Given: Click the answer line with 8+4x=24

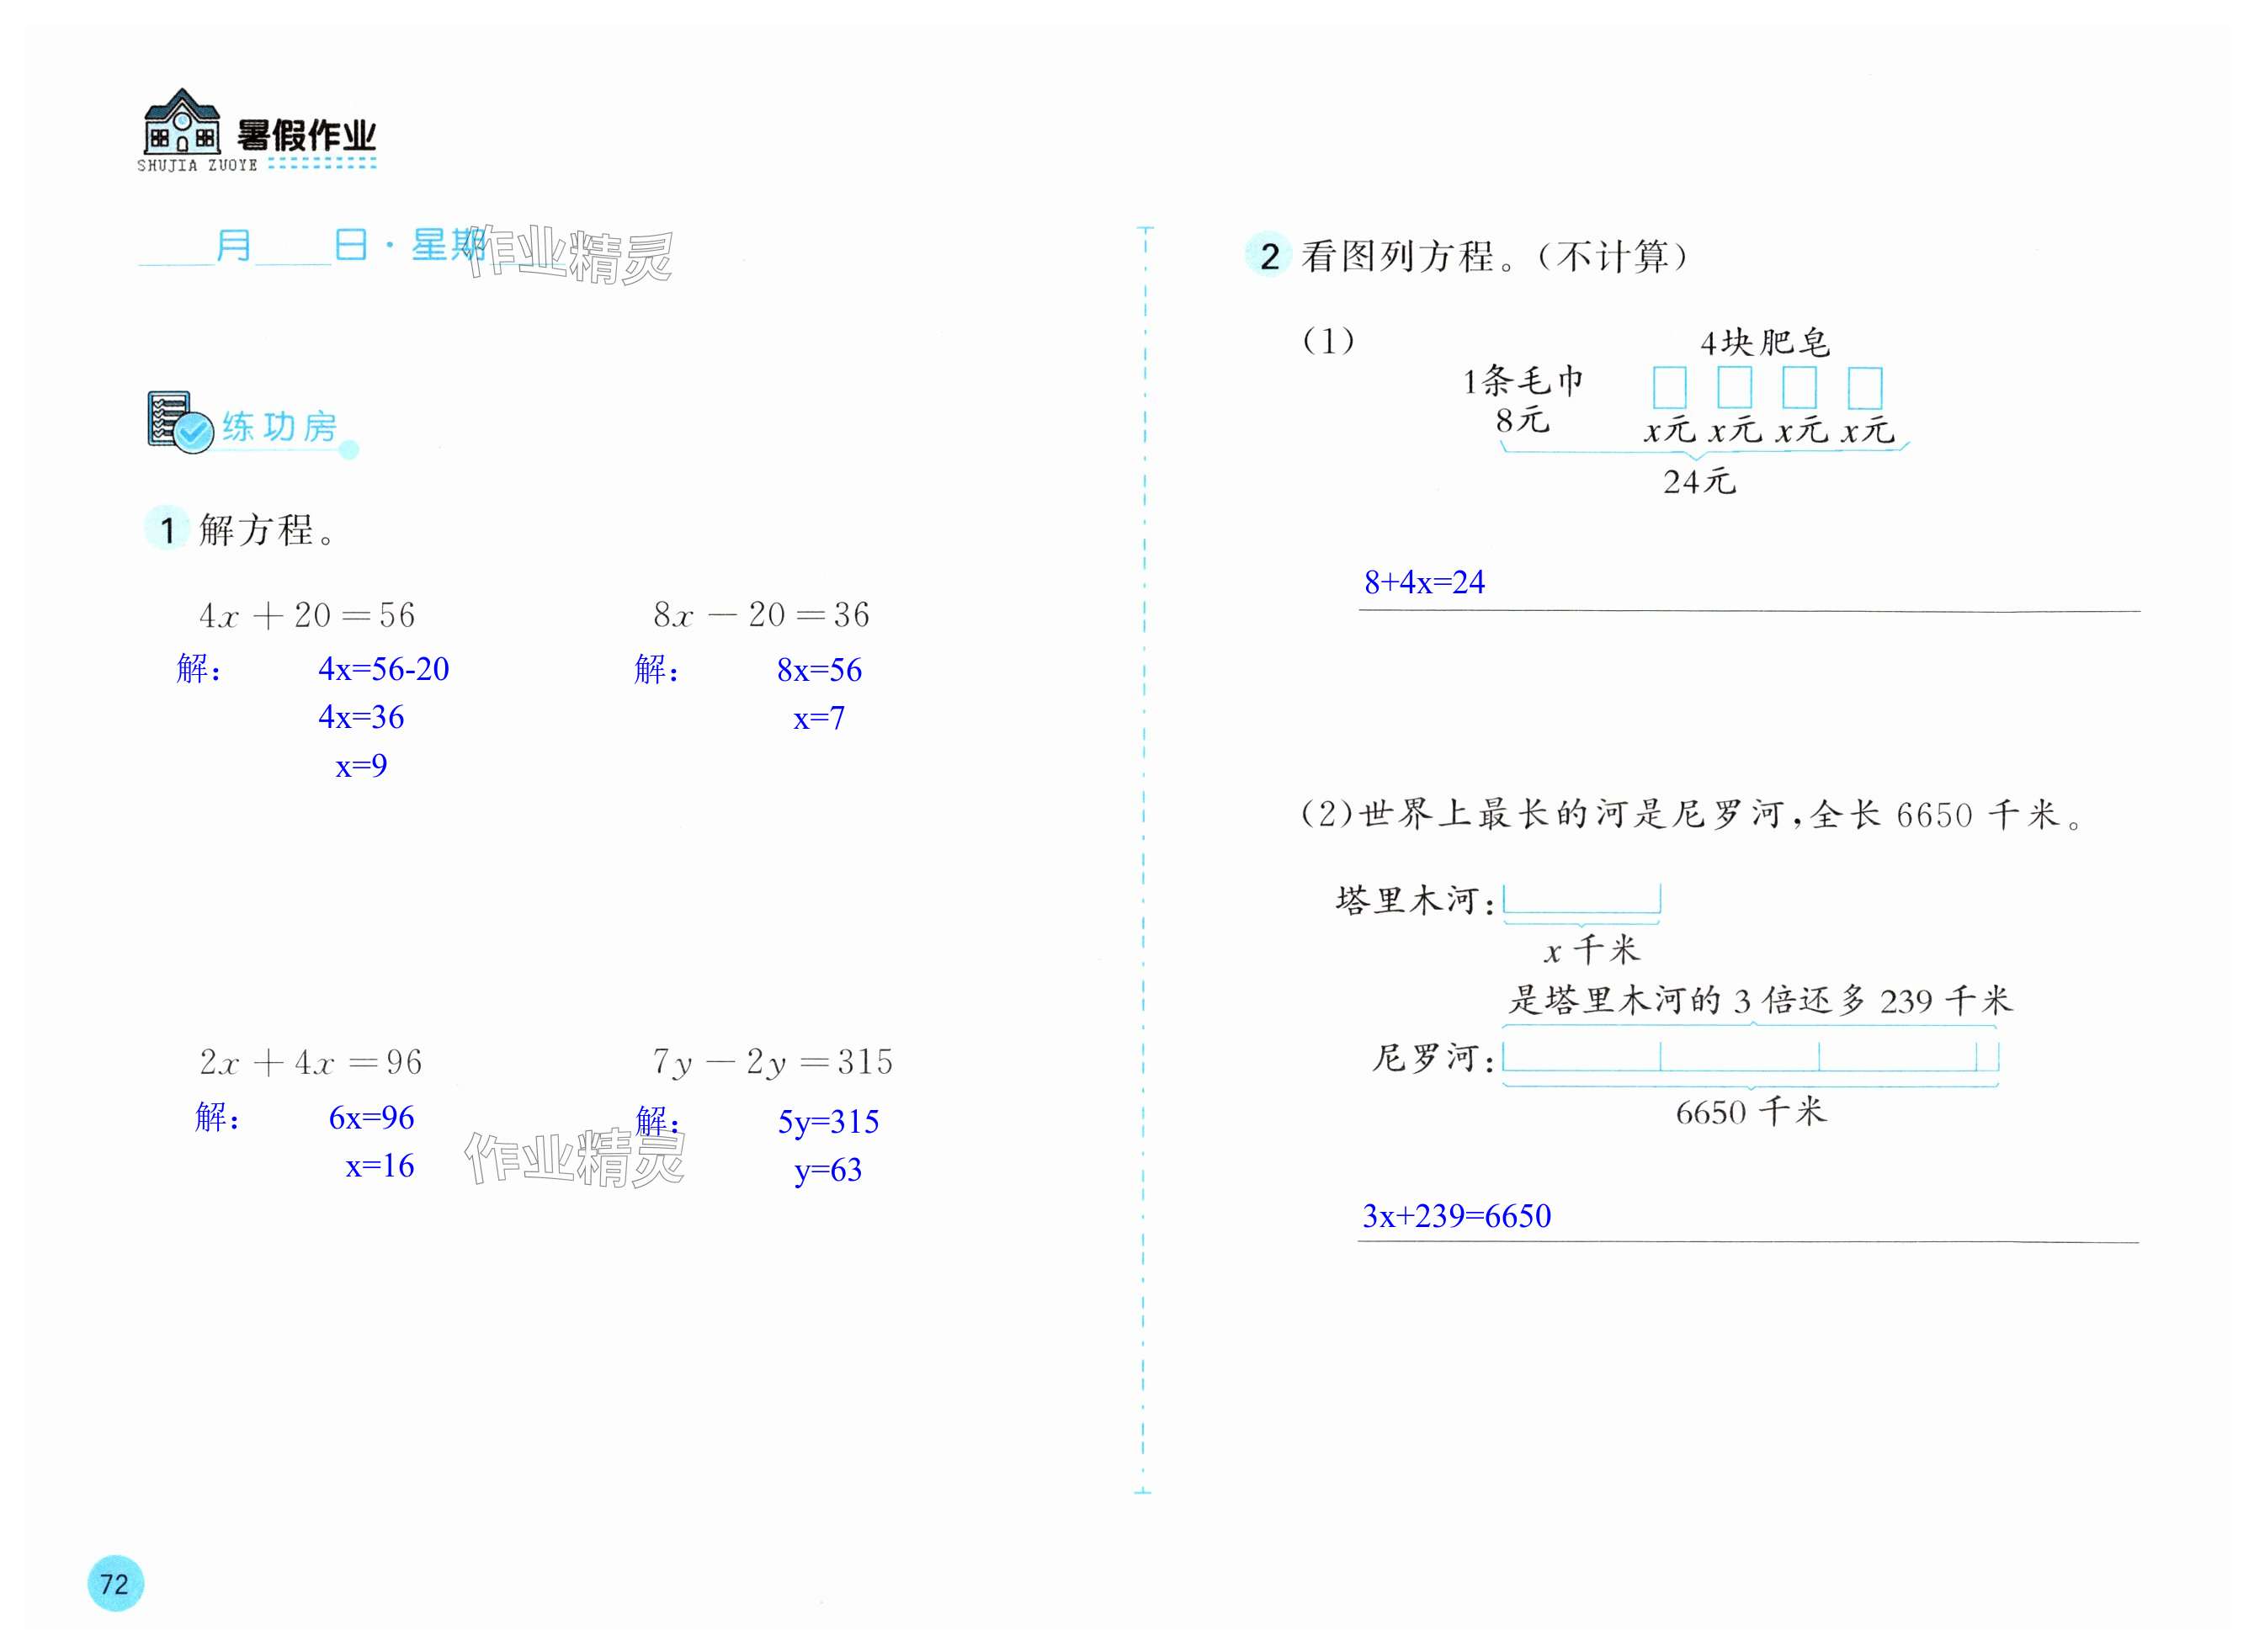Looking at the screenshot, I should coord(1424,582).
